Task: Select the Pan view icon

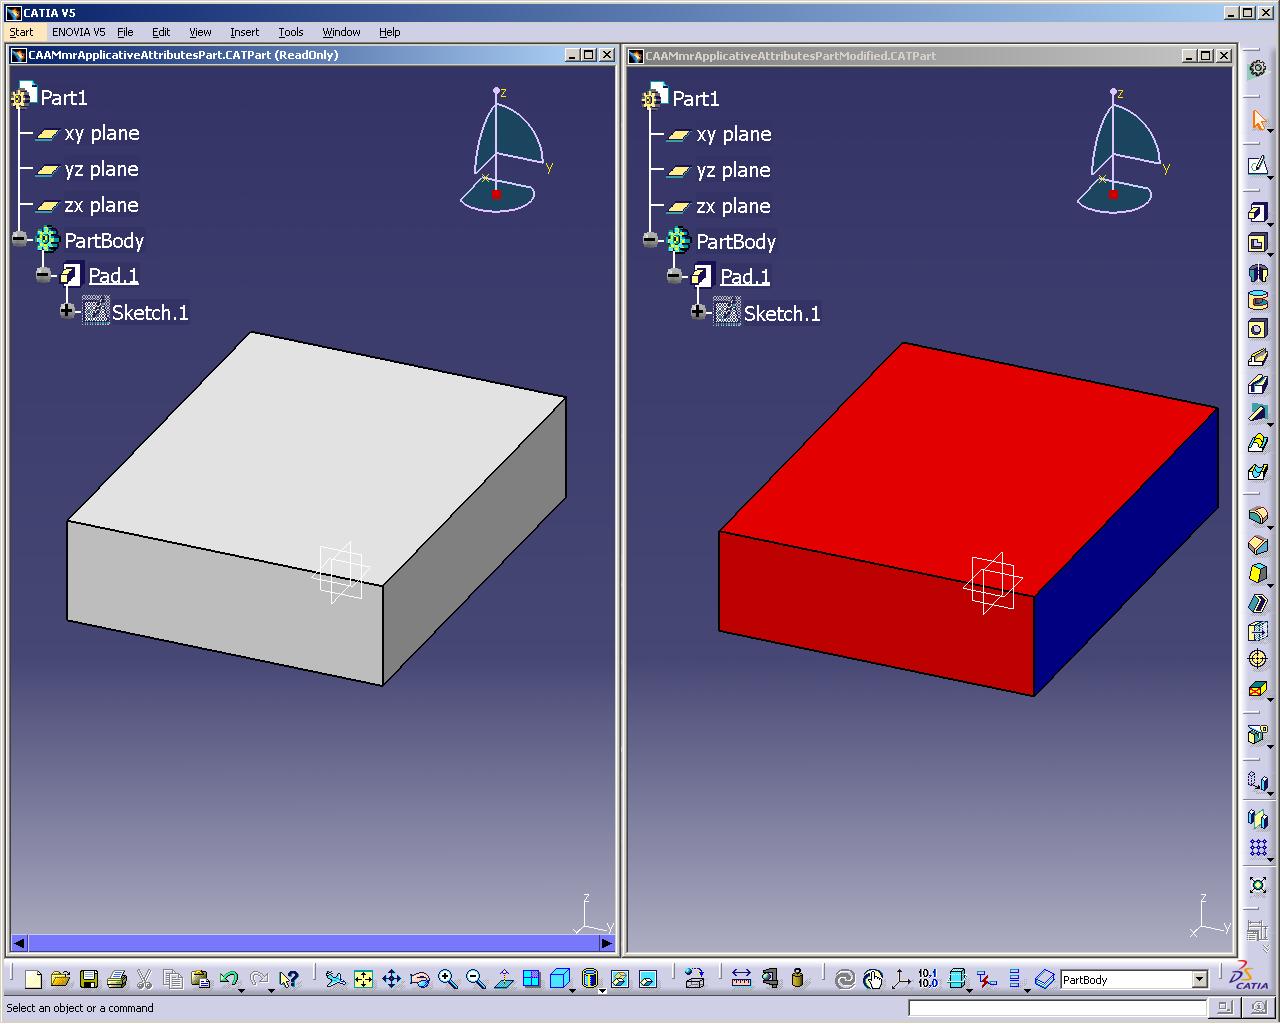Action: 392,979
